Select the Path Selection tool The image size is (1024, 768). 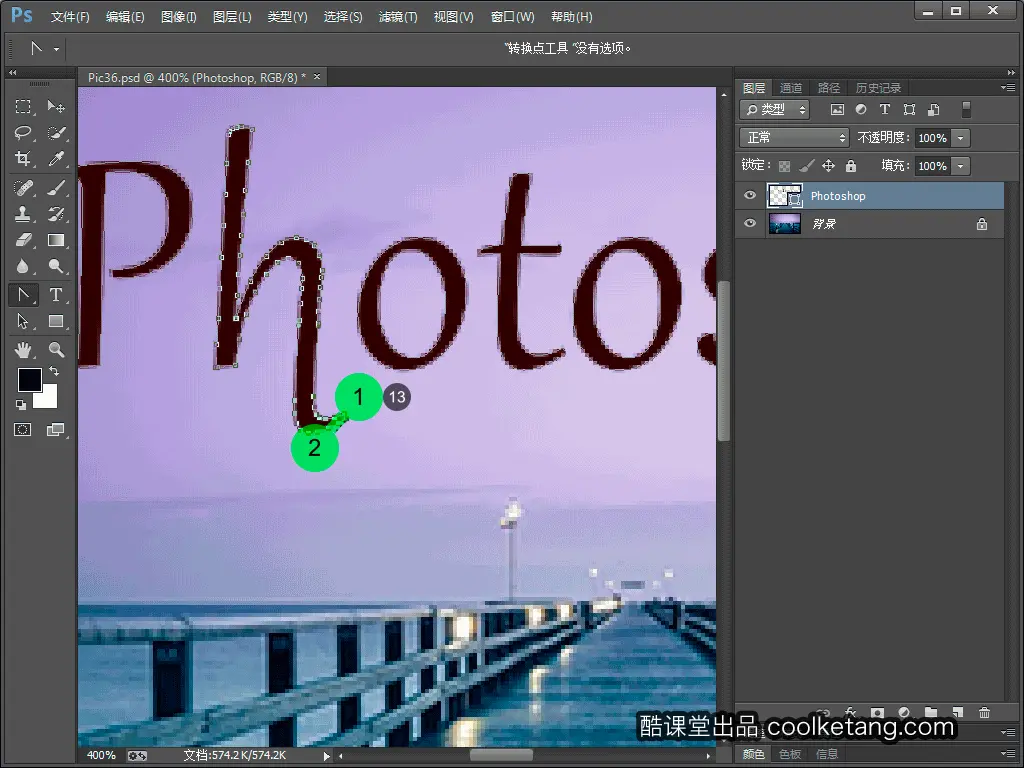[x=24, y=321]
